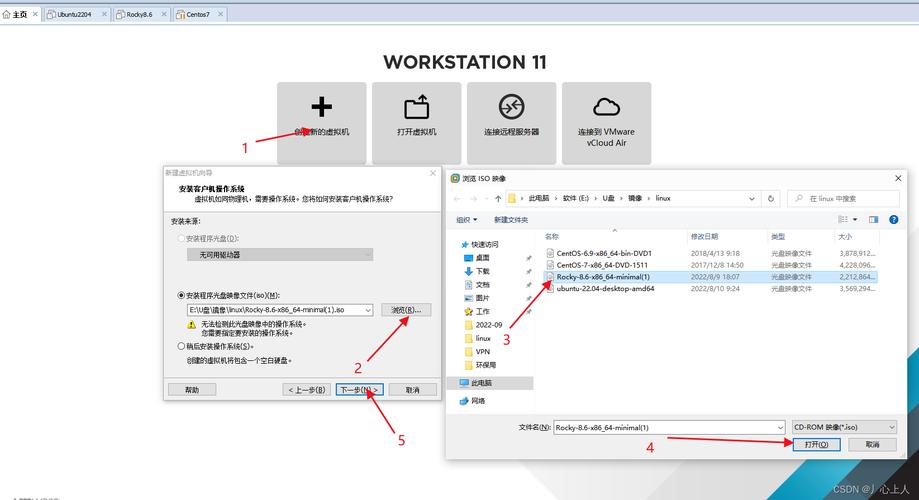Click the plus icon to create a new virtual machine
This screenshot has height=500, width=919.
point(321,107)
